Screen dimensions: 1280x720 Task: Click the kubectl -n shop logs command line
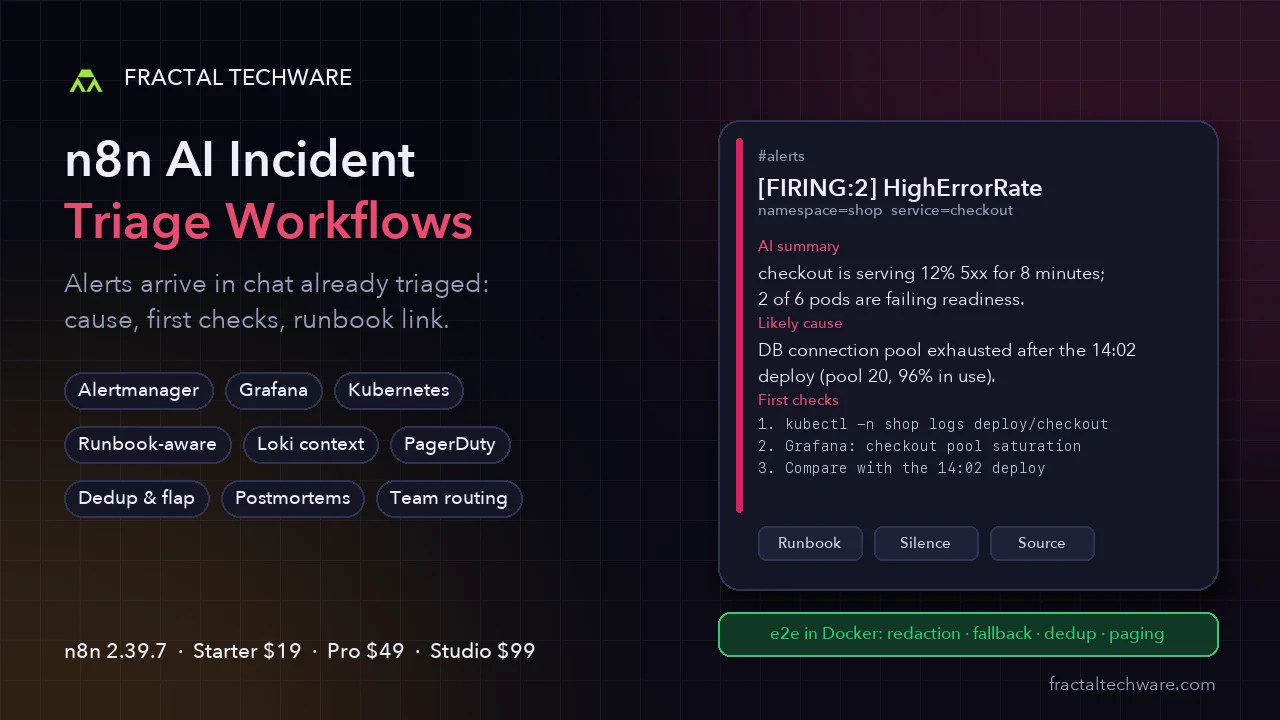(933, 424)
